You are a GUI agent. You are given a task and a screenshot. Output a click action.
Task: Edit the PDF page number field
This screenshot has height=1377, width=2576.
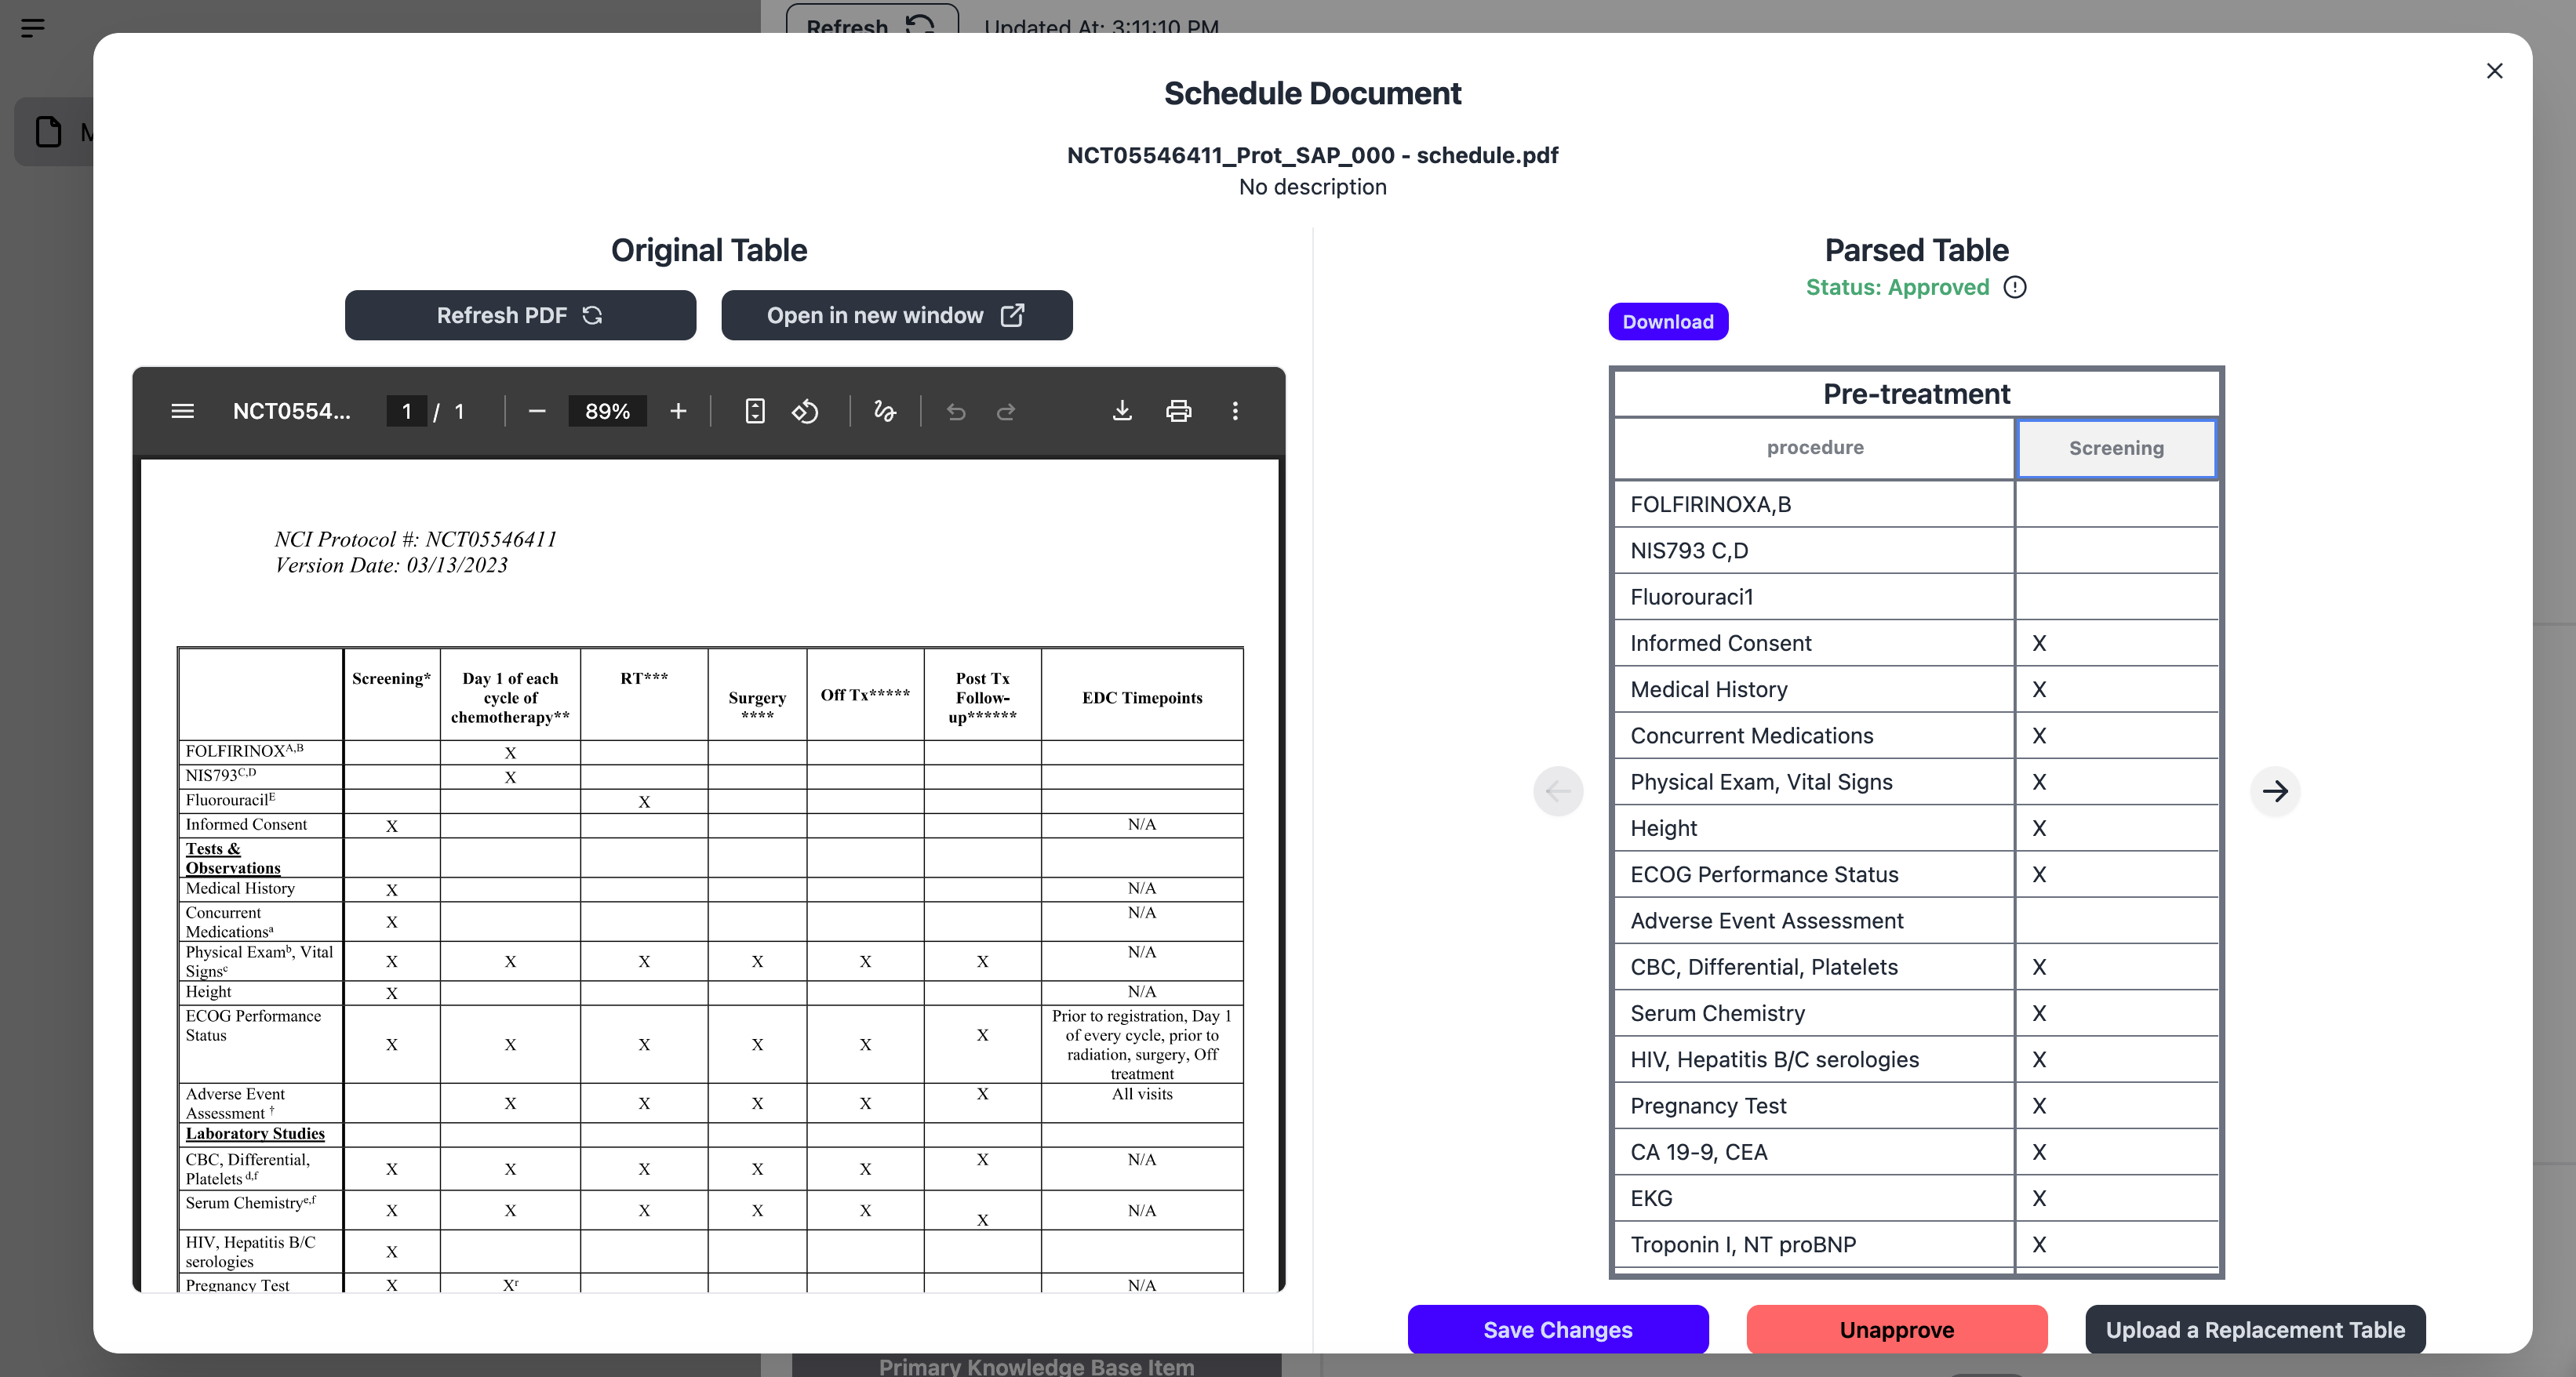point(406,411)
